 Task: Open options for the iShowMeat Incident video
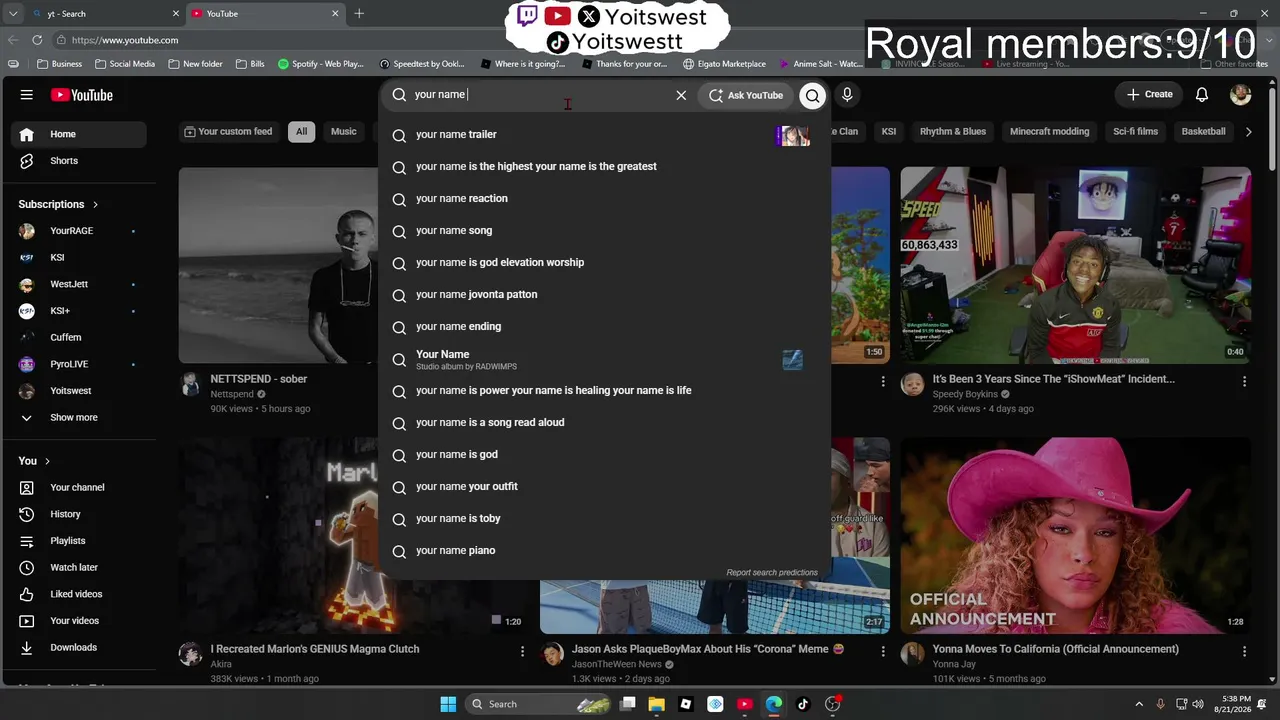pos(1244,381)
